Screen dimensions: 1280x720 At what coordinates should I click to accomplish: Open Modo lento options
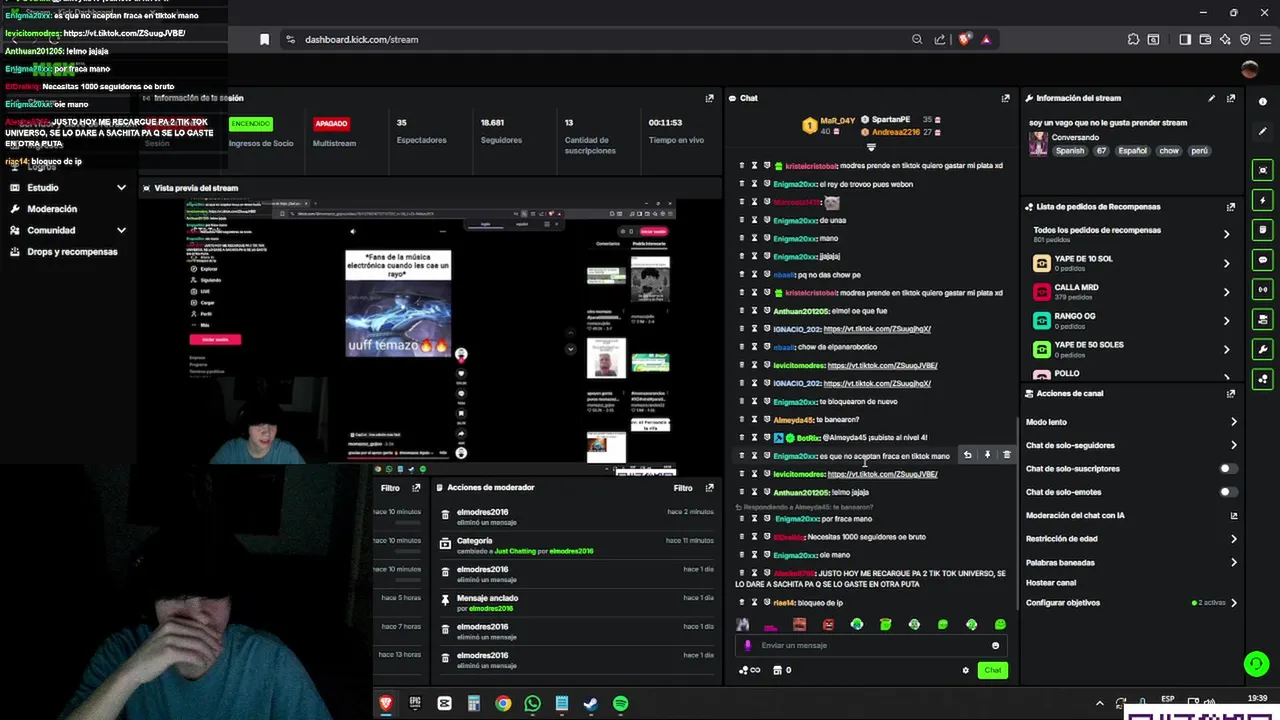(1131, 422)
